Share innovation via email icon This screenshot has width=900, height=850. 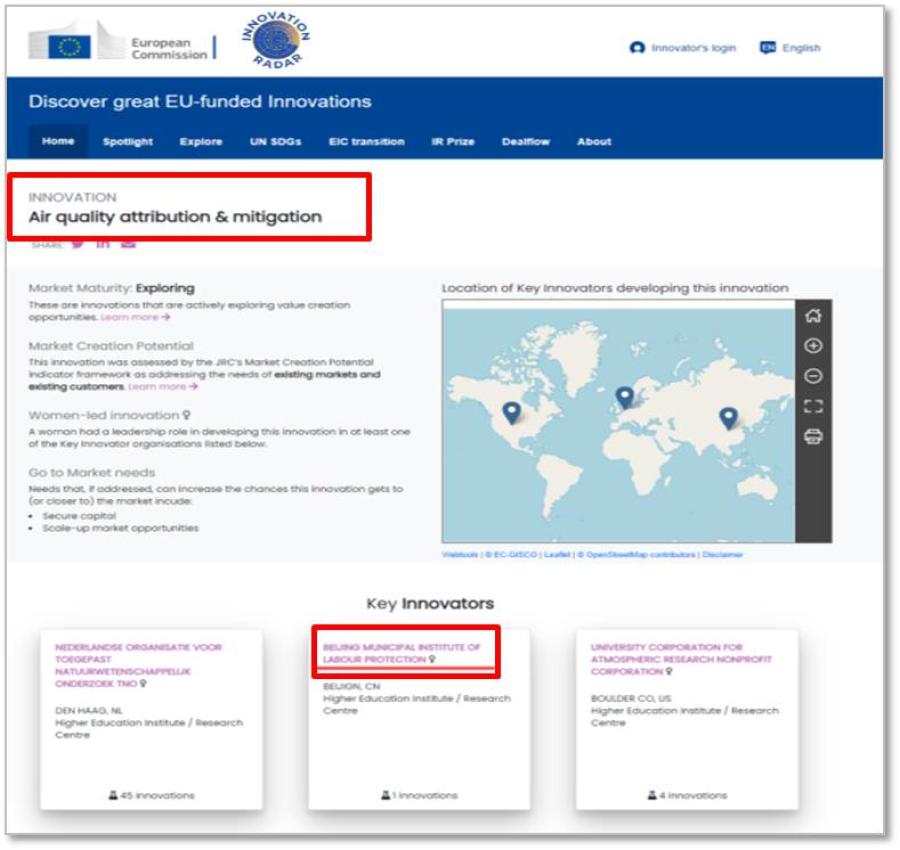point(128,243)
